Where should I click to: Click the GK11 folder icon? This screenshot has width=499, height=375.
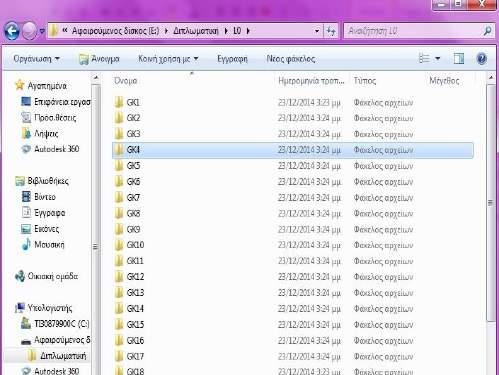pos(119,261)
